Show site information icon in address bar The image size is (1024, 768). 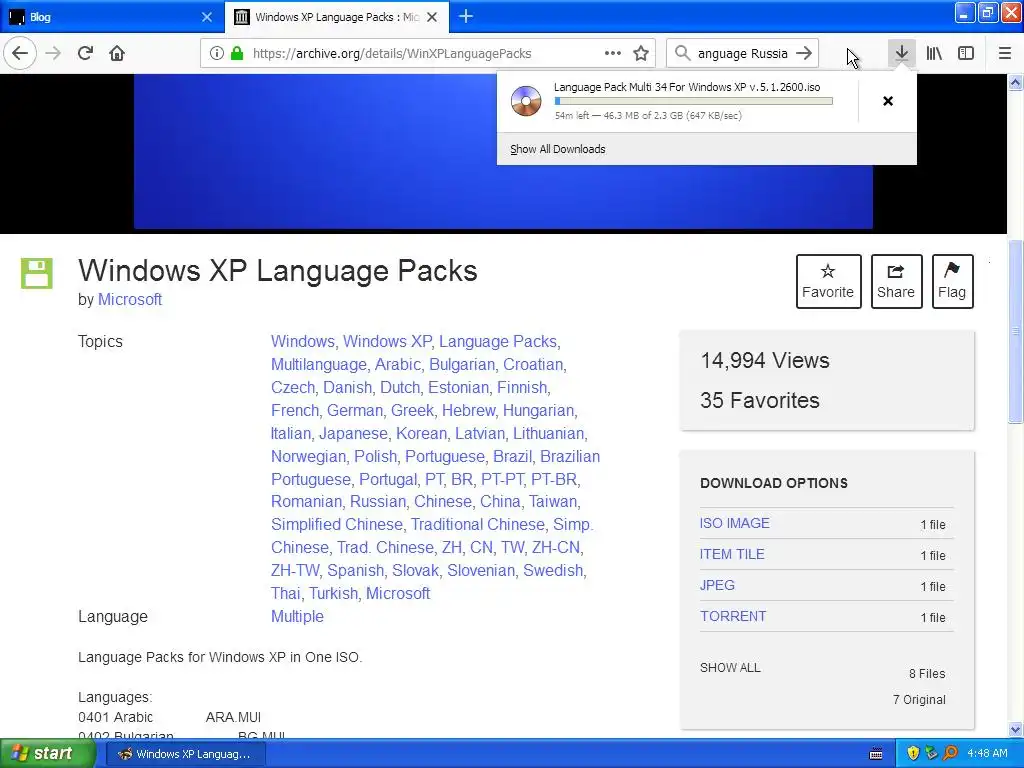point(217,54)
